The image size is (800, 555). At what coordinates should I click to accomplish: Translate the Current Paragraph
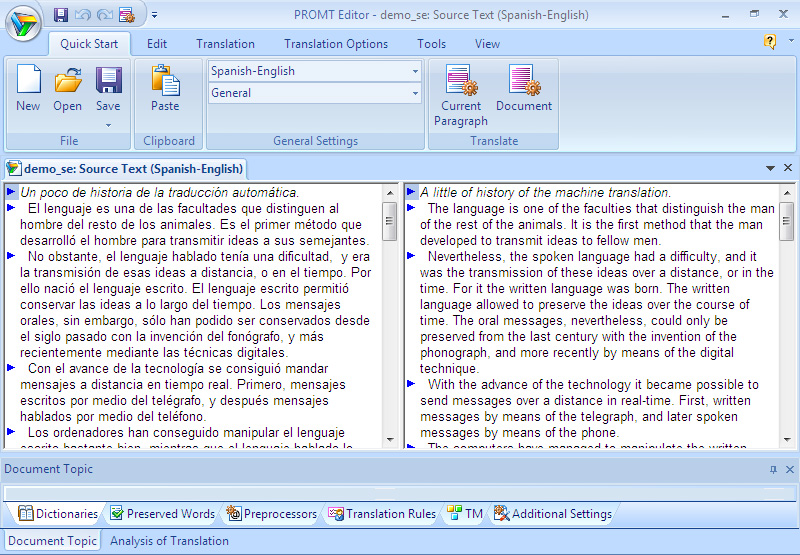click(461, 95)
